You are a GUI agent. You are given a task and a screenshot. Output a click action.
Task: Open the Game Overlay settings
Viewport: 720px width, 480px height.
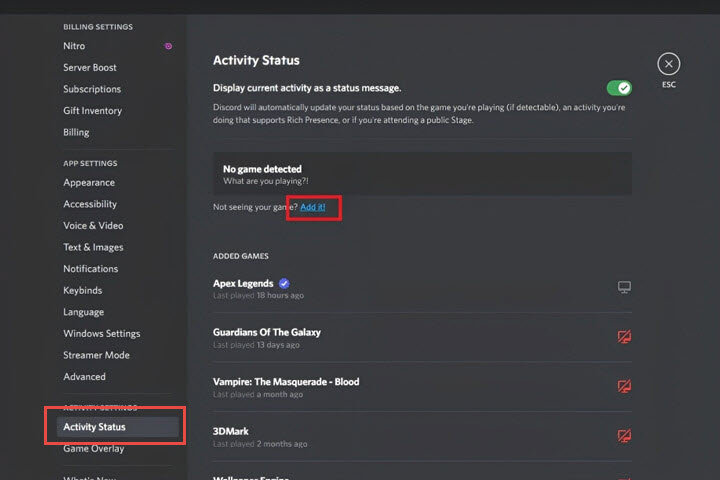click(x=94, y=449)
